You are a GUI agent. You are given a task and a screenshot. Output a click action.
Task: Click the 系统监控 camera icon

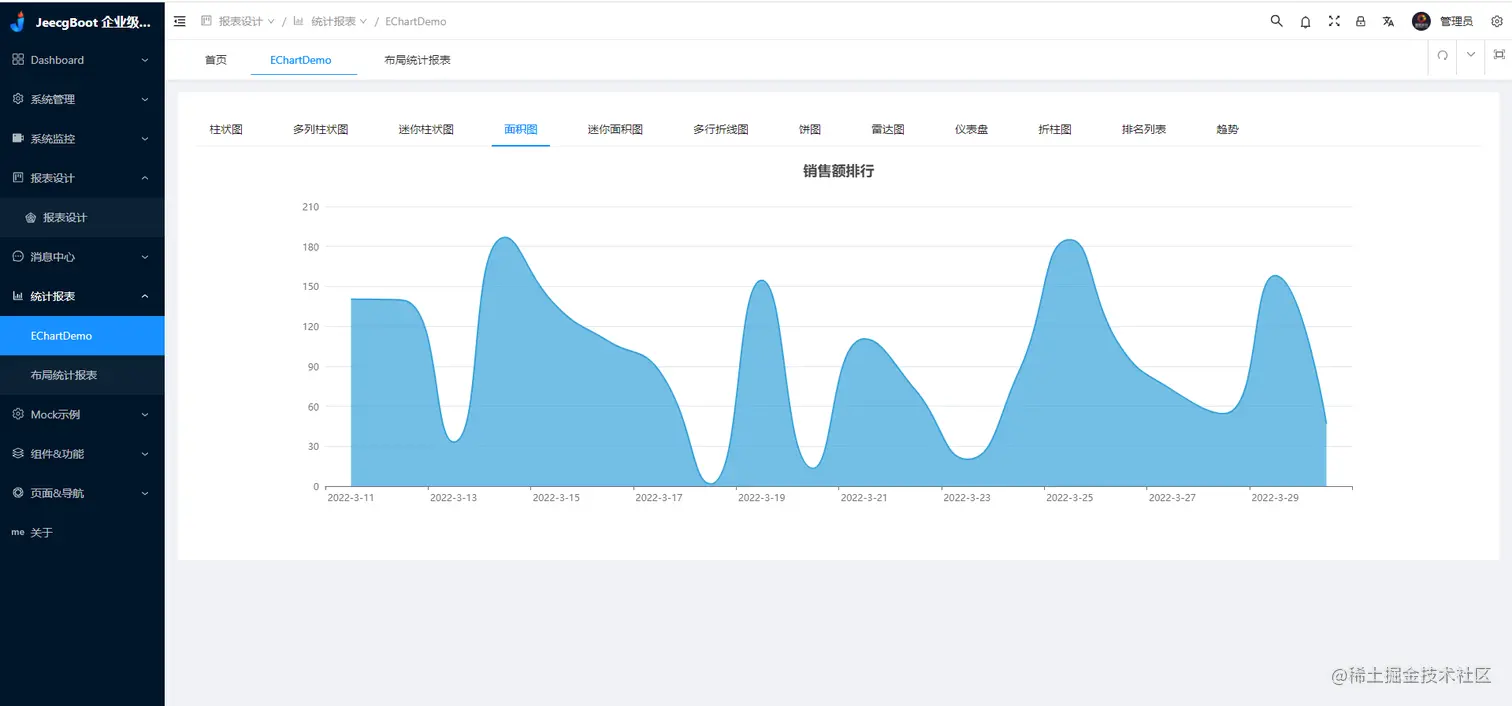[x=18, y=138]
